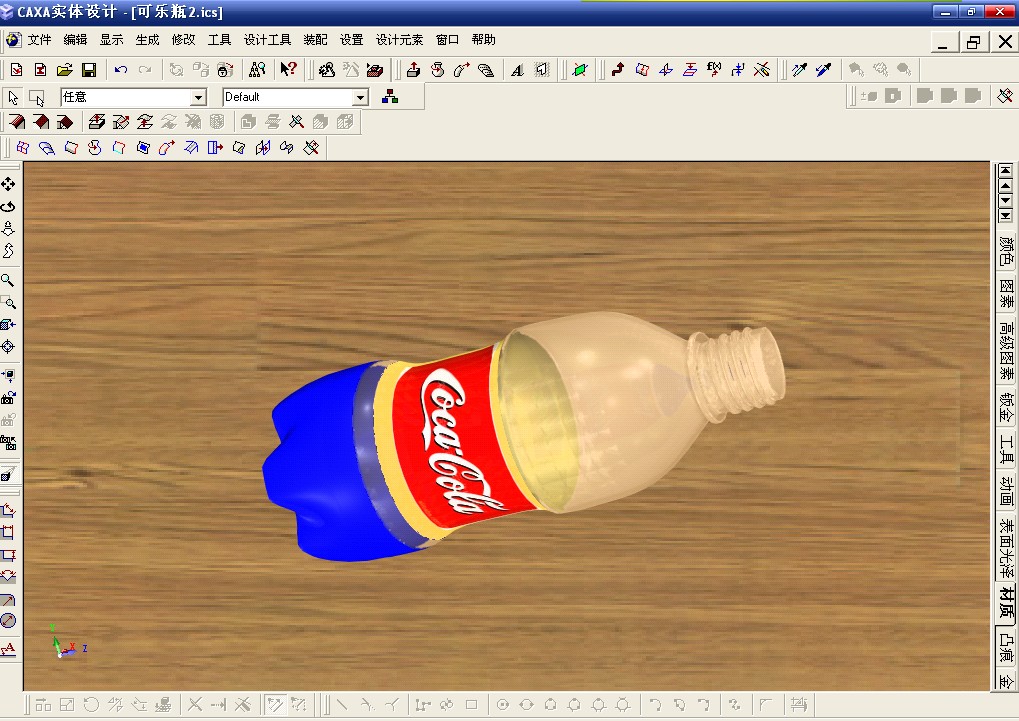This screenshot has height=721, width=1019.
Task: Open the 设置 menu
Action: (352, 40)
